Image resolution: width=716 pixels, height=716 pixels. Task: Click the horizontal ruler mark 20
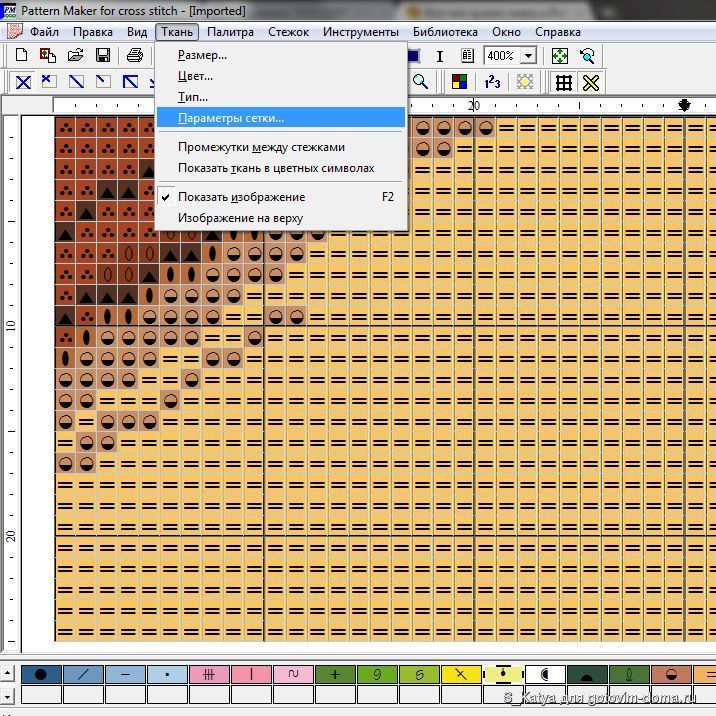click(x=474, y=105)
